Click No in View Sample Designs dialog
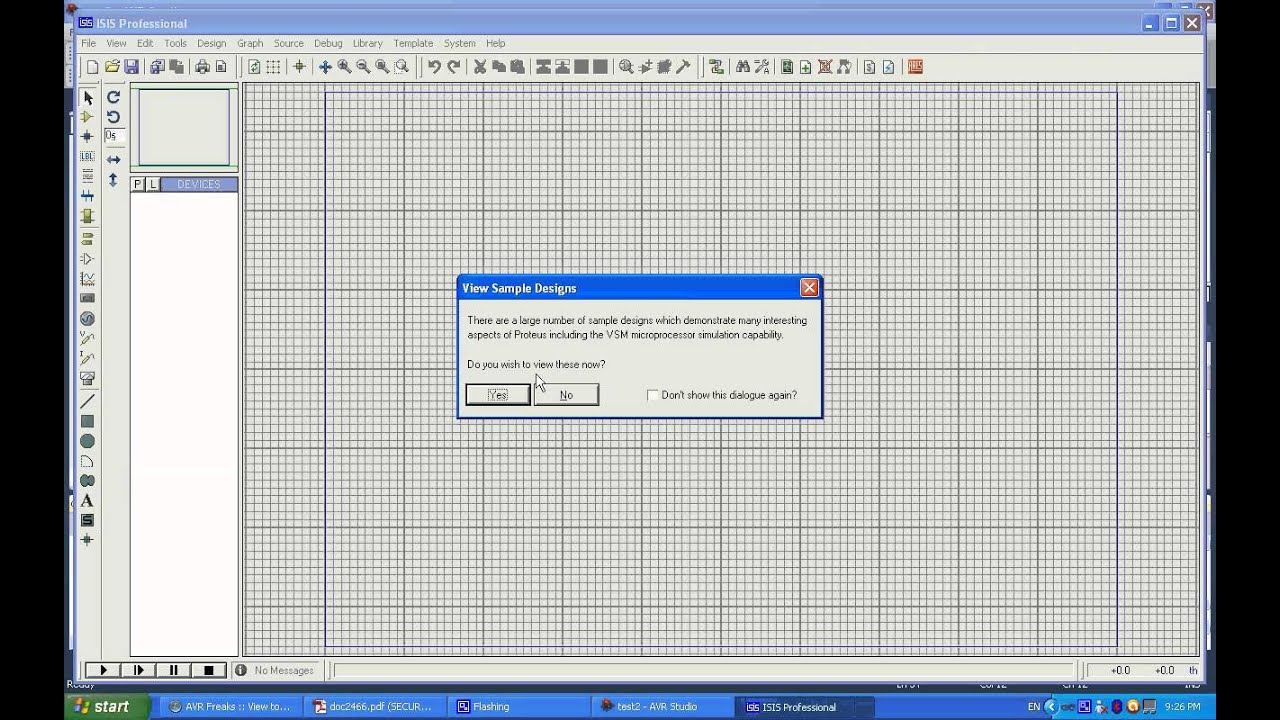Viewport: 1280px width, 720px height. [x=566, y=395]
